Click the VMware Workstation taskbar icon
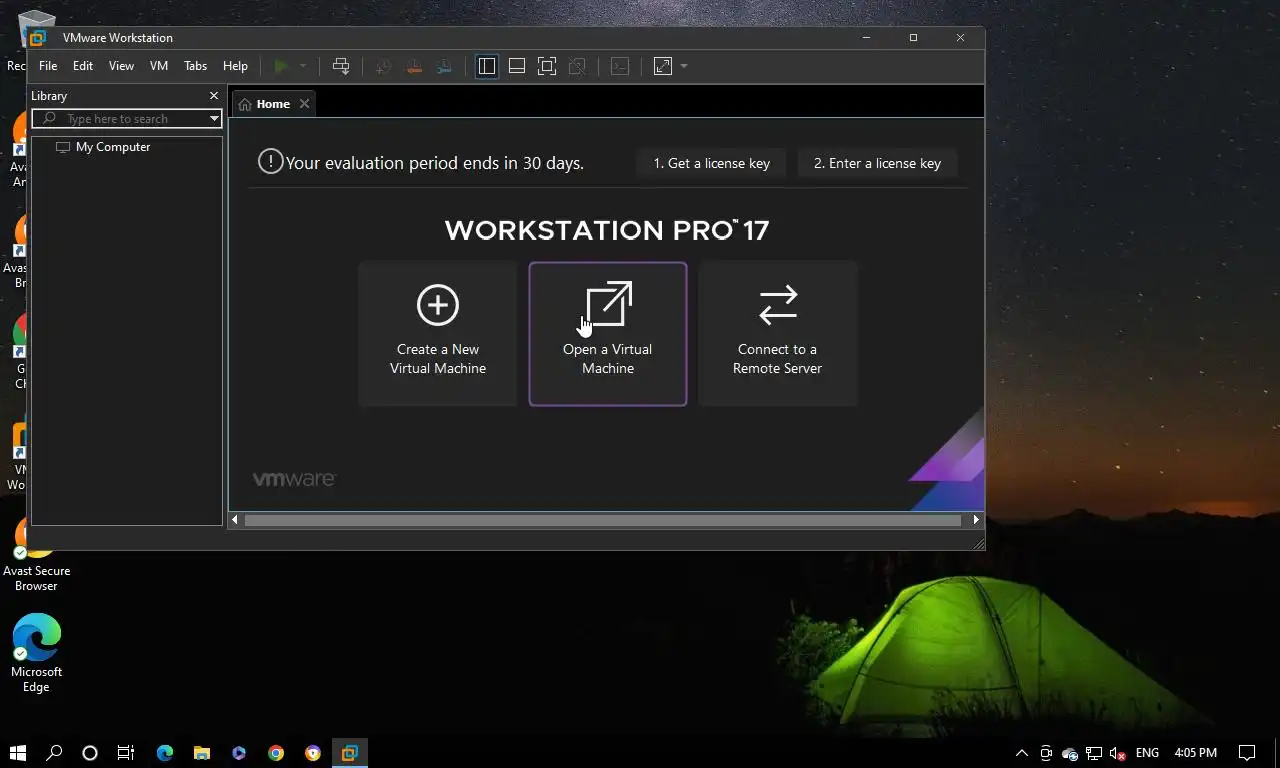 click(349, 753)
